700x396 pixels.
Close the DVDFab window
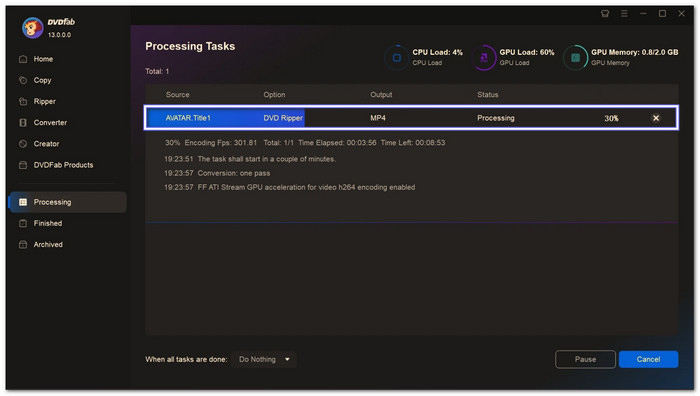point(682,13)
